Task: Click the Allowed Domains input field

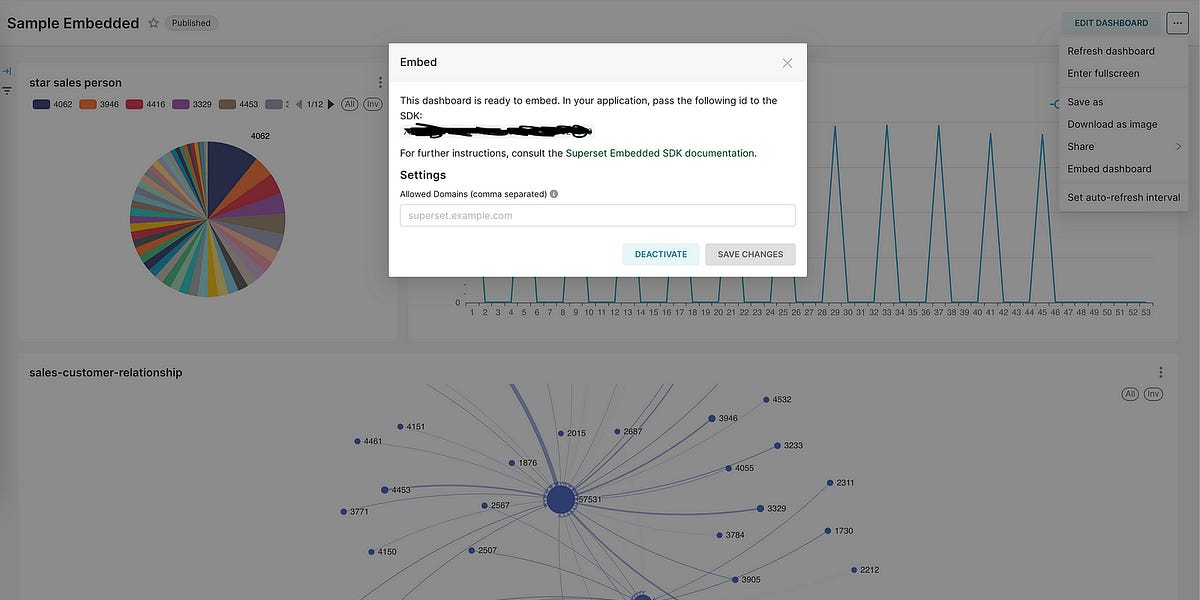Action: point(597,214)
